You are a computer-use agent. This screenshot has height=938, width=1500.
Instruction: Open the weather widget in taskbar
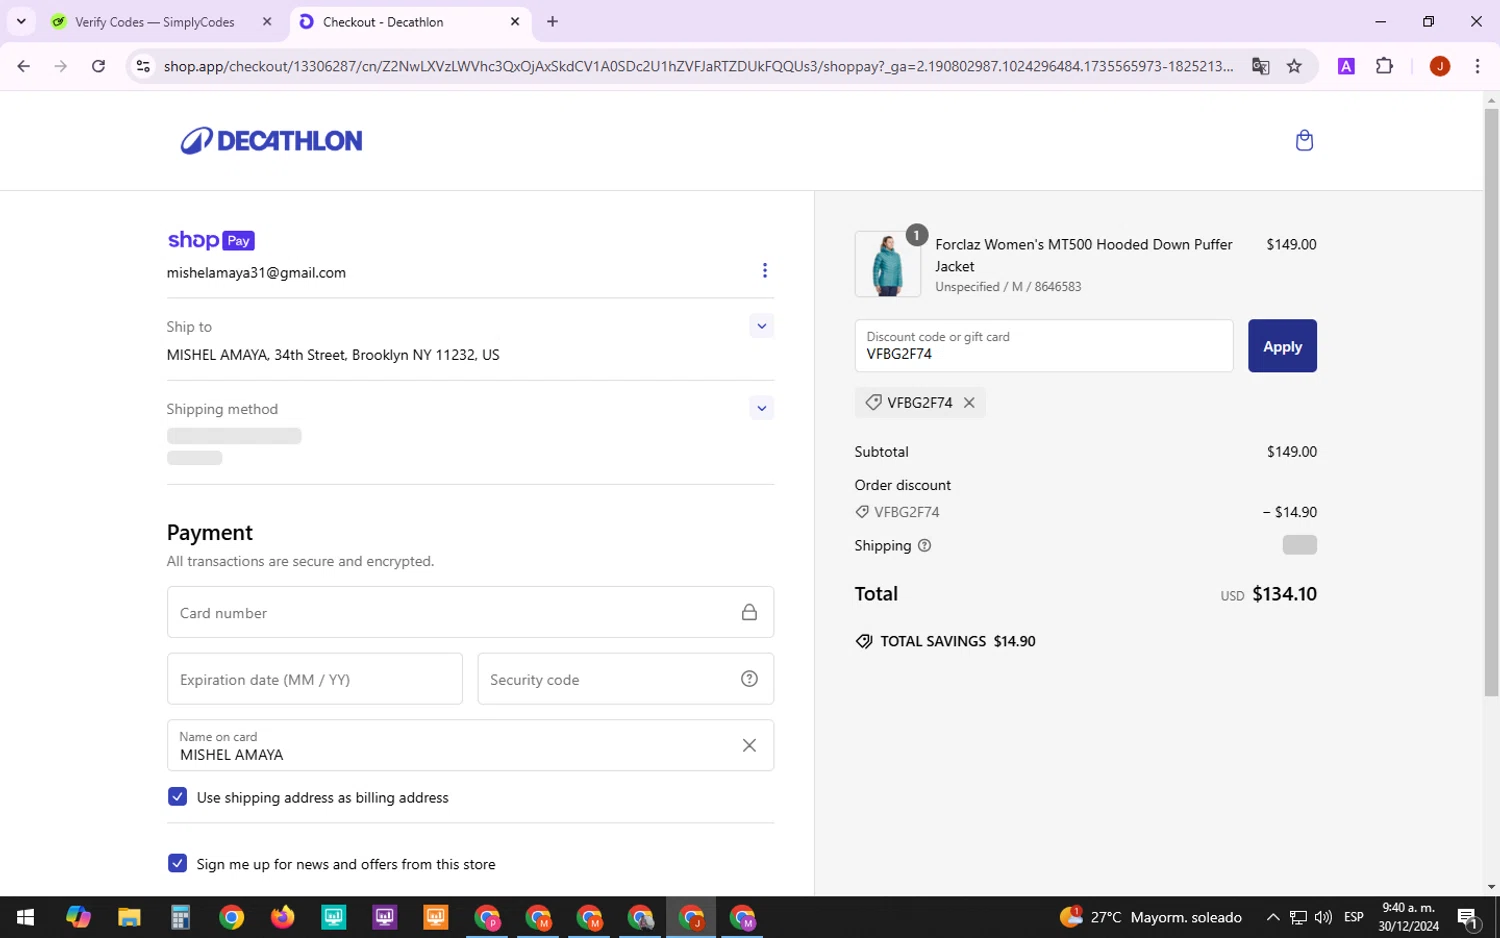[1151, 917]
